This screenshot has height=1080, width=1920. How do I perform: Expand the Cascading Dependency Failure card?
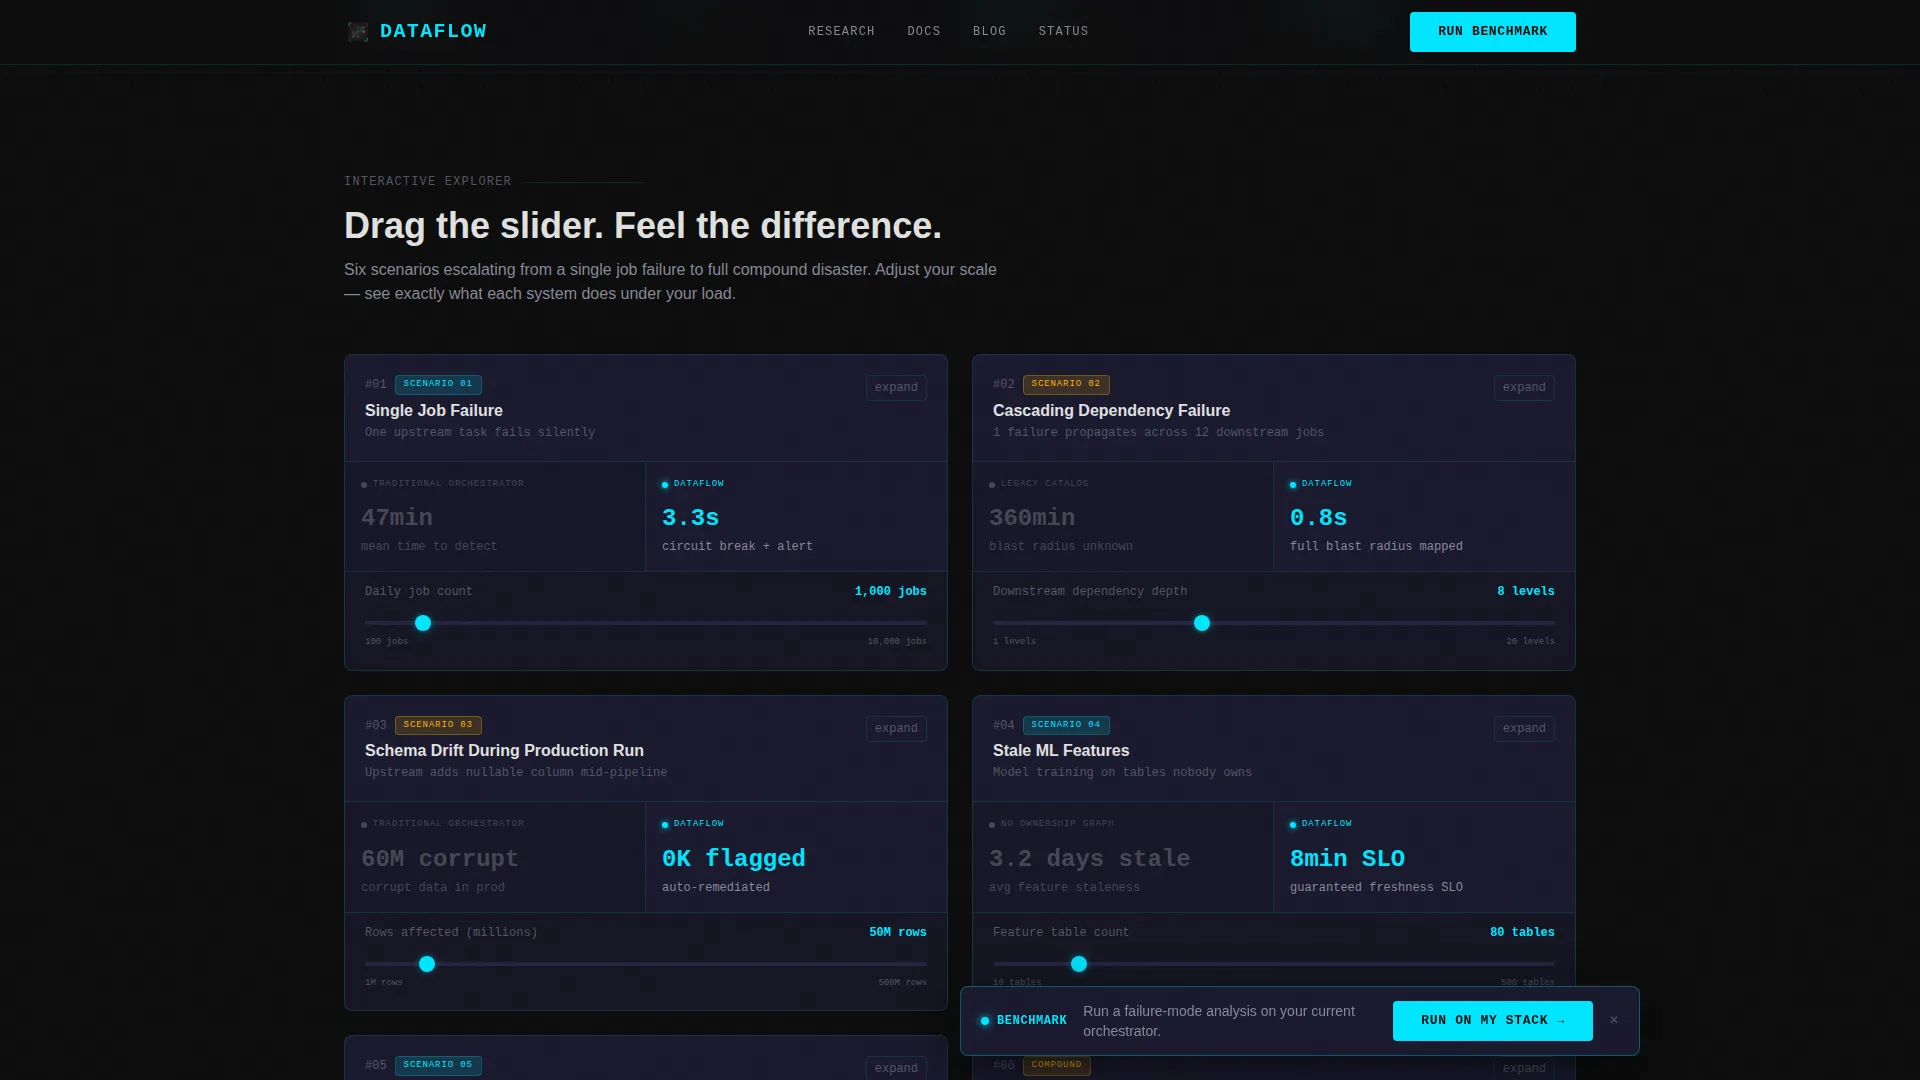pyautogui.click(x=1524, y=388)
